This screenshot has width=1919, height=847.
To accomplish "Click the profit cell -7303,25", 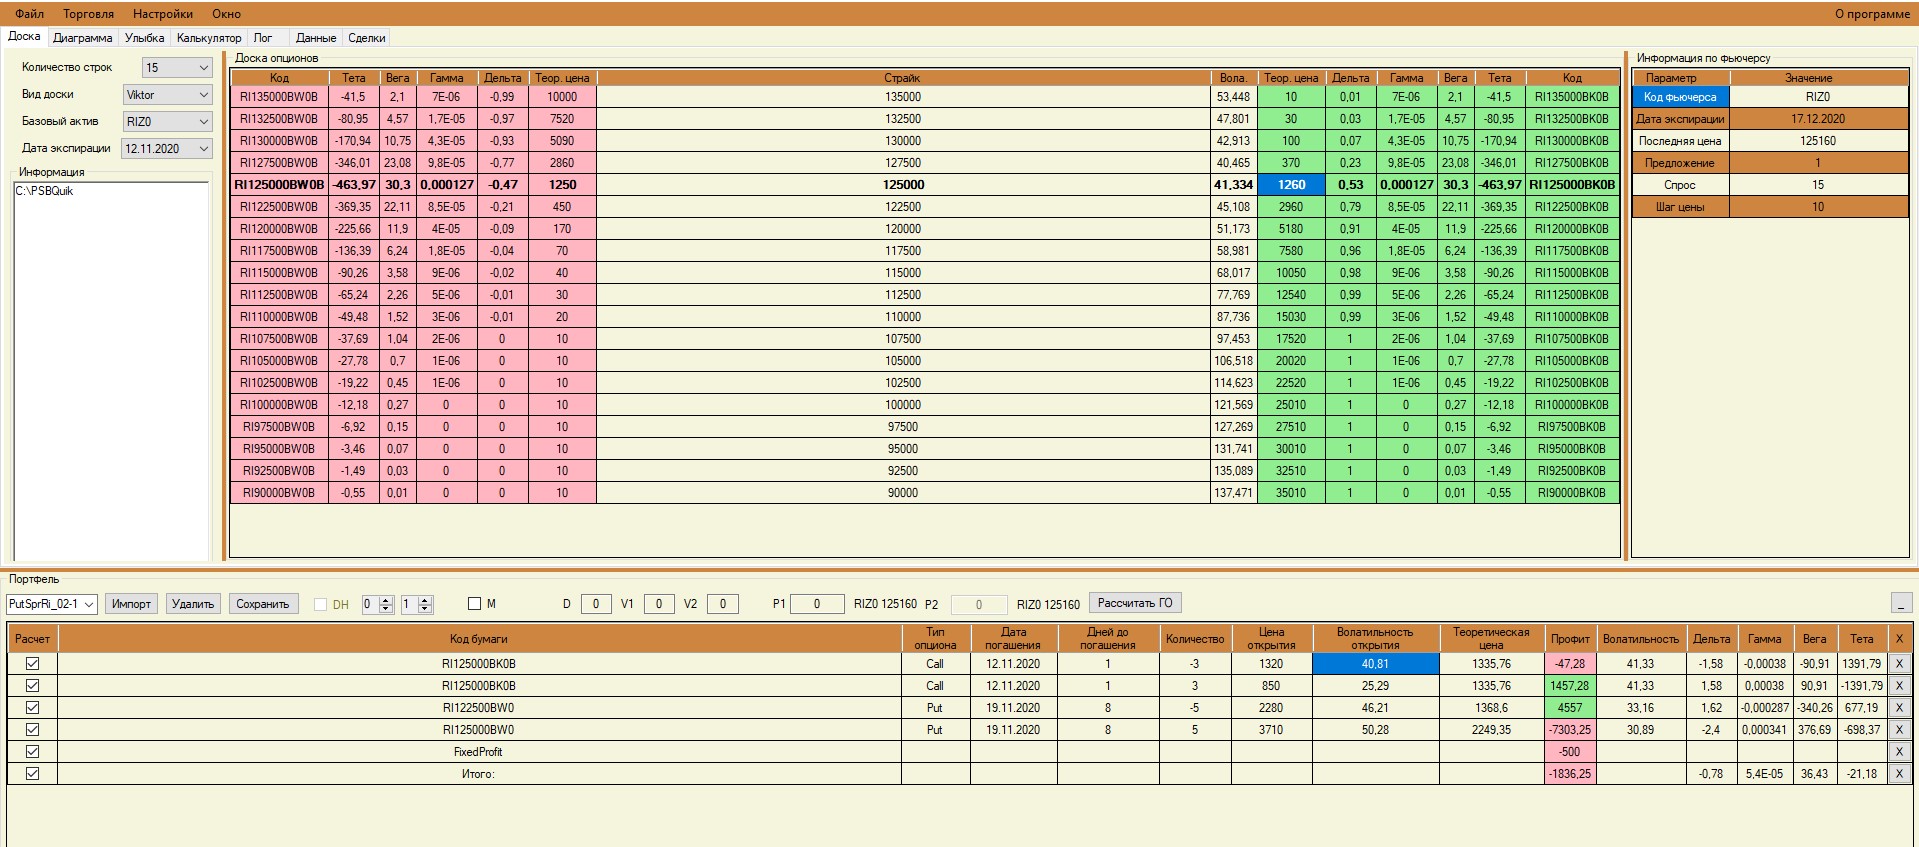I will tap(1570, 729).
